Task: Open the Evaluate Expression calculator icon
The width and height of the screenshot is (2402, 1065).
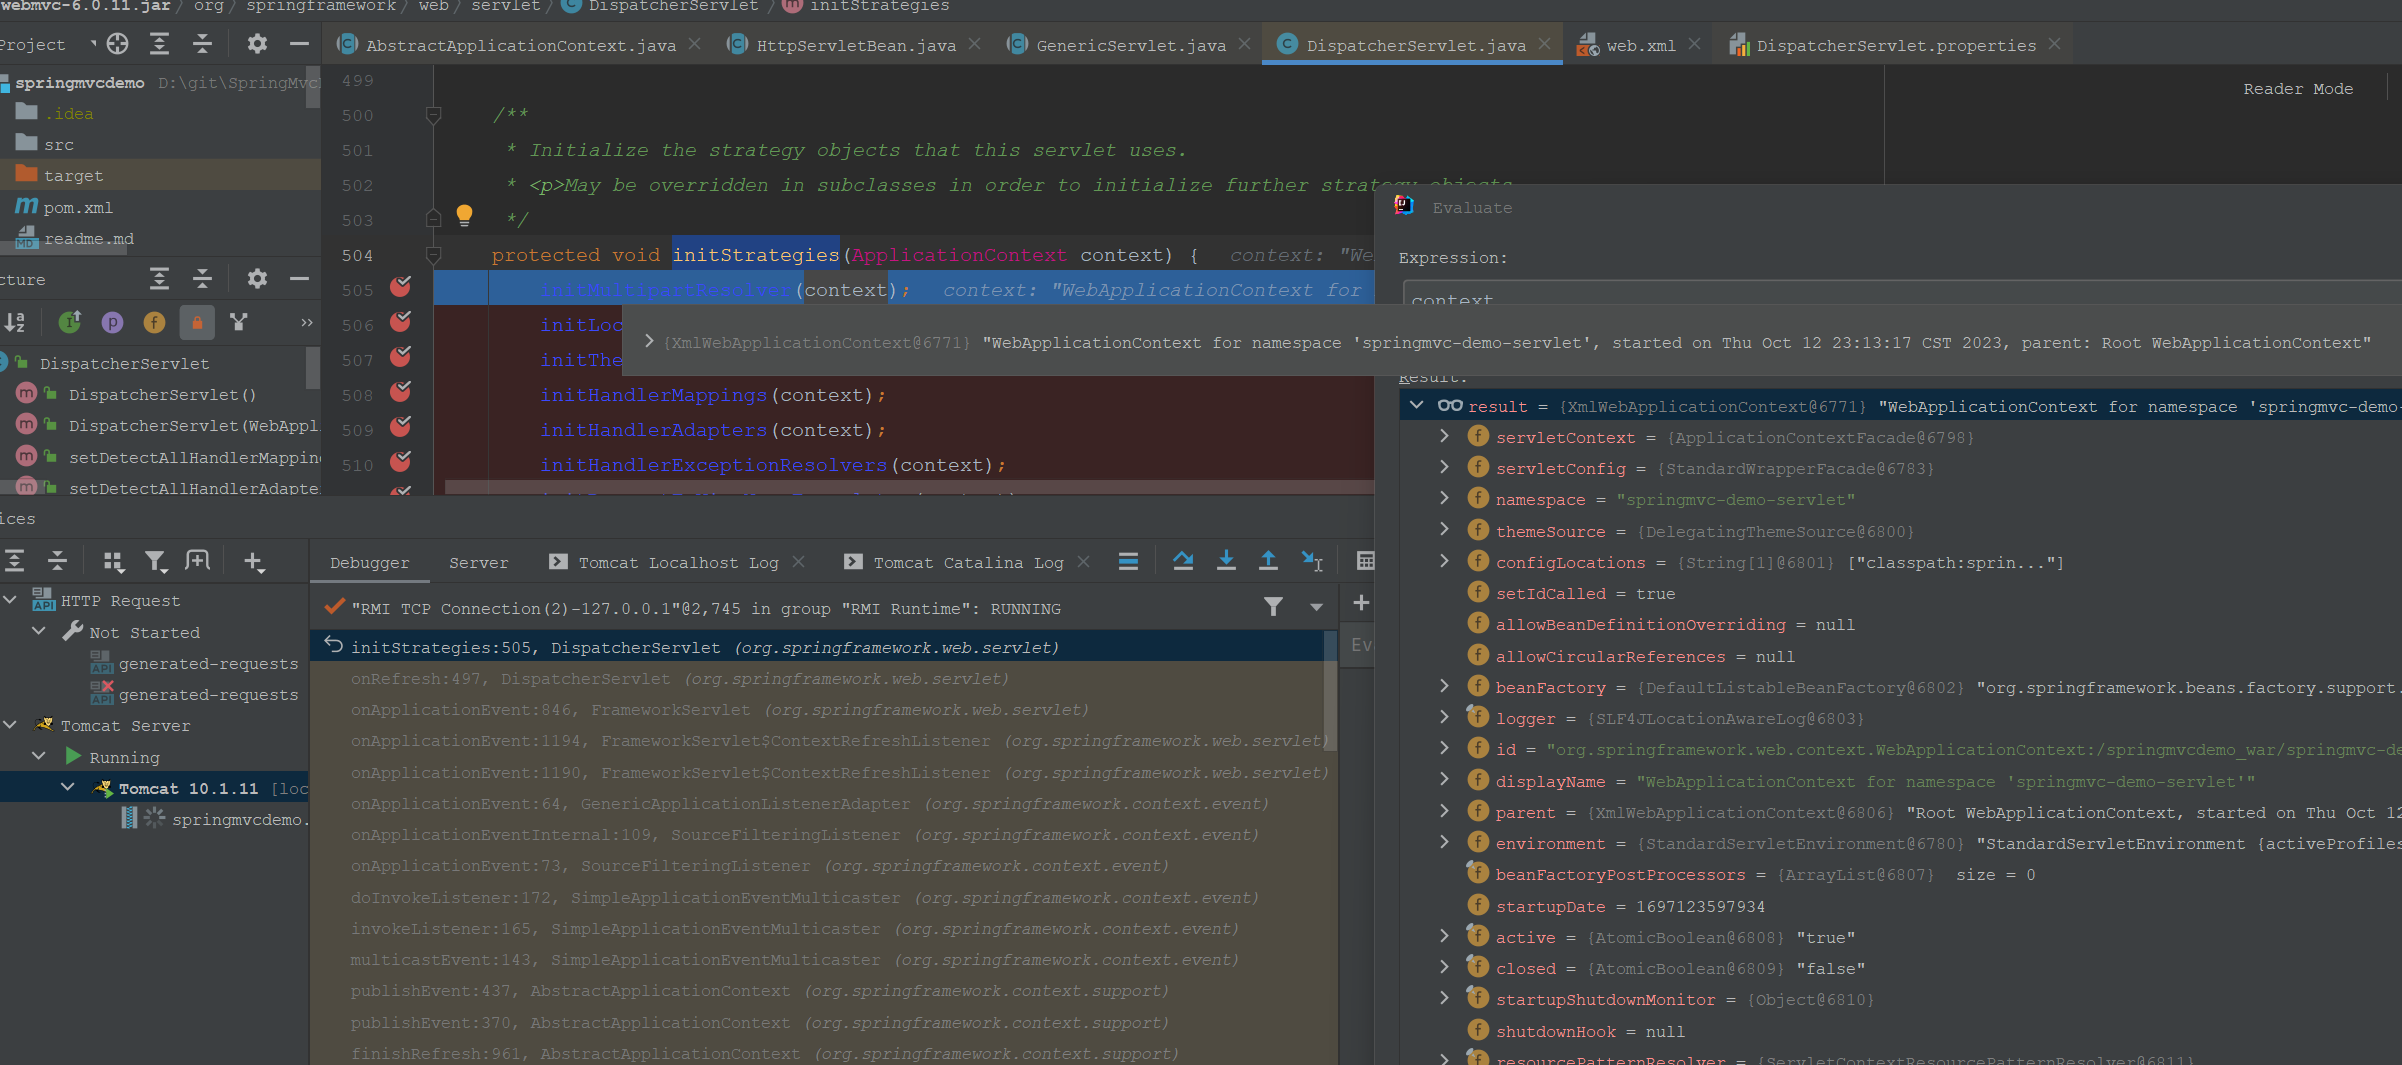Action: 1365,561
